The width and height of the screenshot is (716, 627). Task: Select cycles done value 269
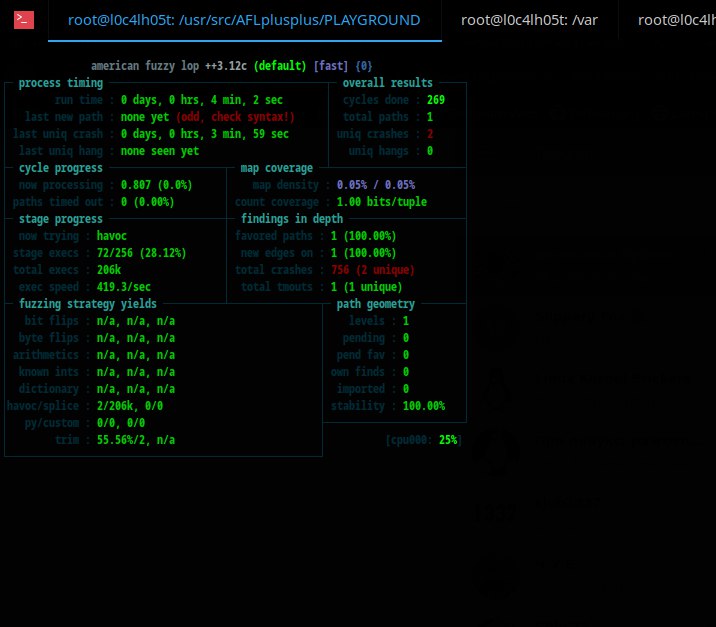[436, 100]
